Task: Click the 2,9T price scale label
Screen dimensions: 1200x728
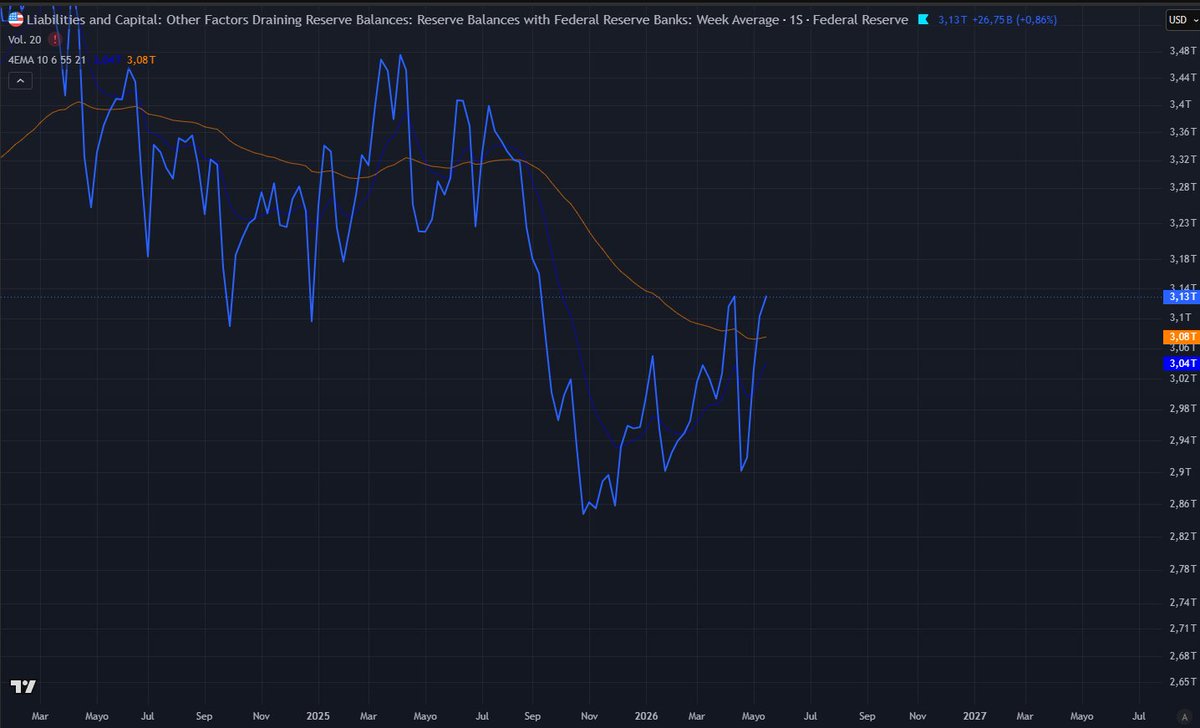Action: (1180, 472)
